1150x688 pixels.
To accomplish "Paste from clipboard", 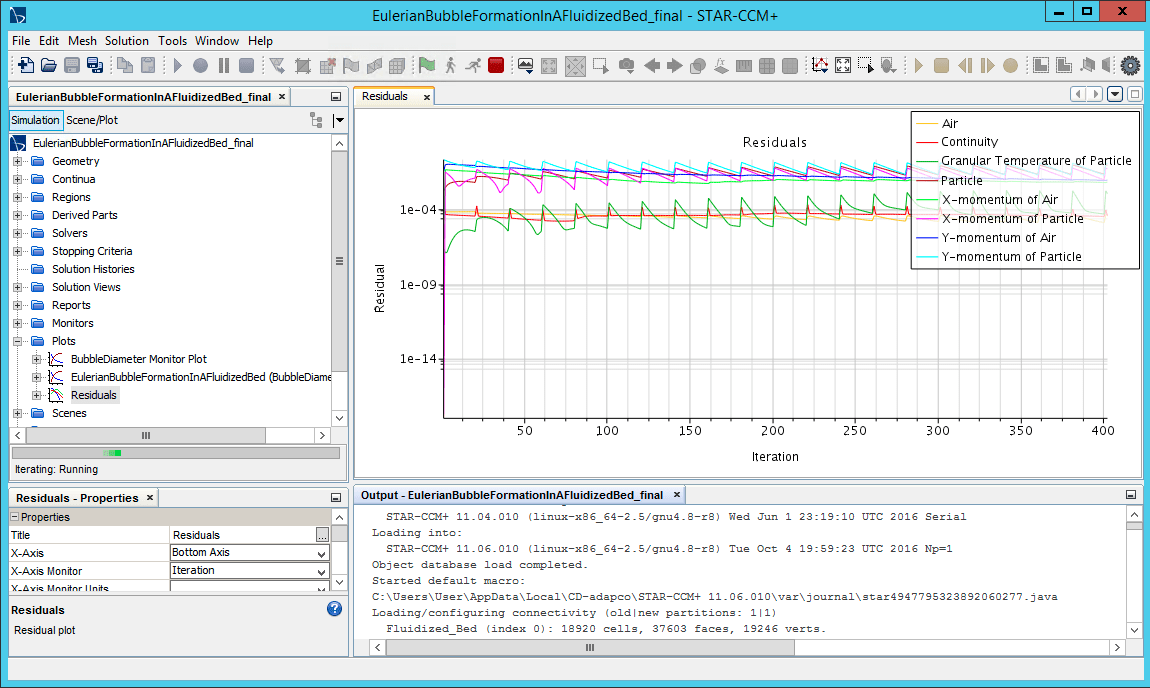I will point(150,66).
